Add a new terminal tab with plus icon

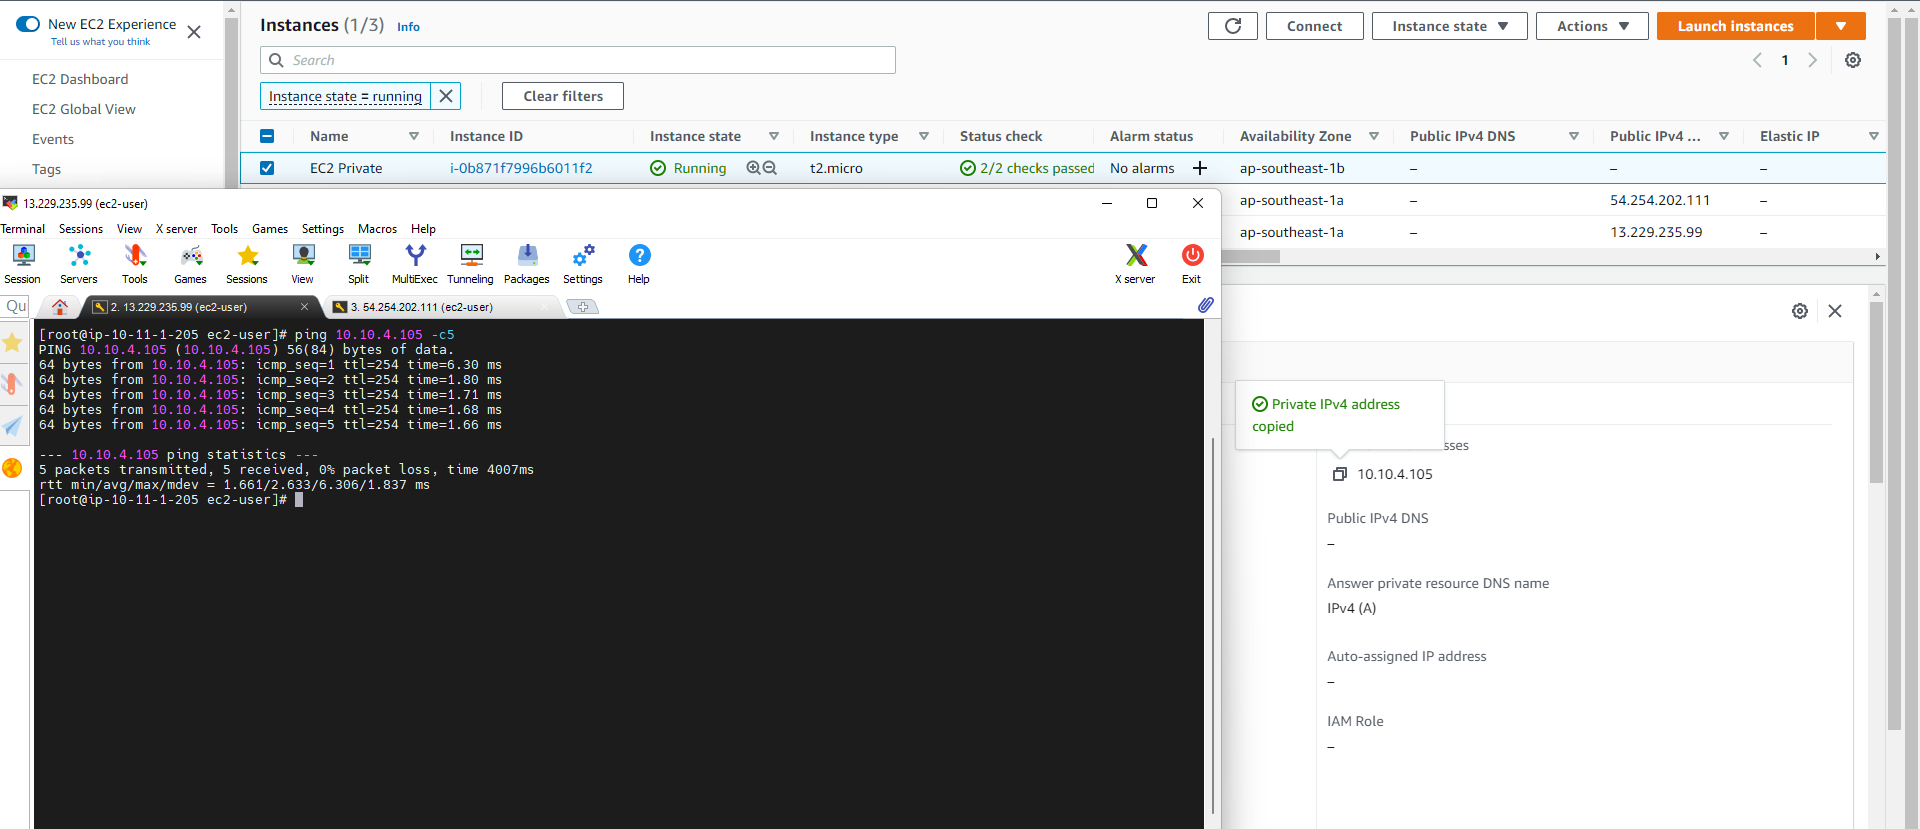pyautogui.click(x=583, y=307)
